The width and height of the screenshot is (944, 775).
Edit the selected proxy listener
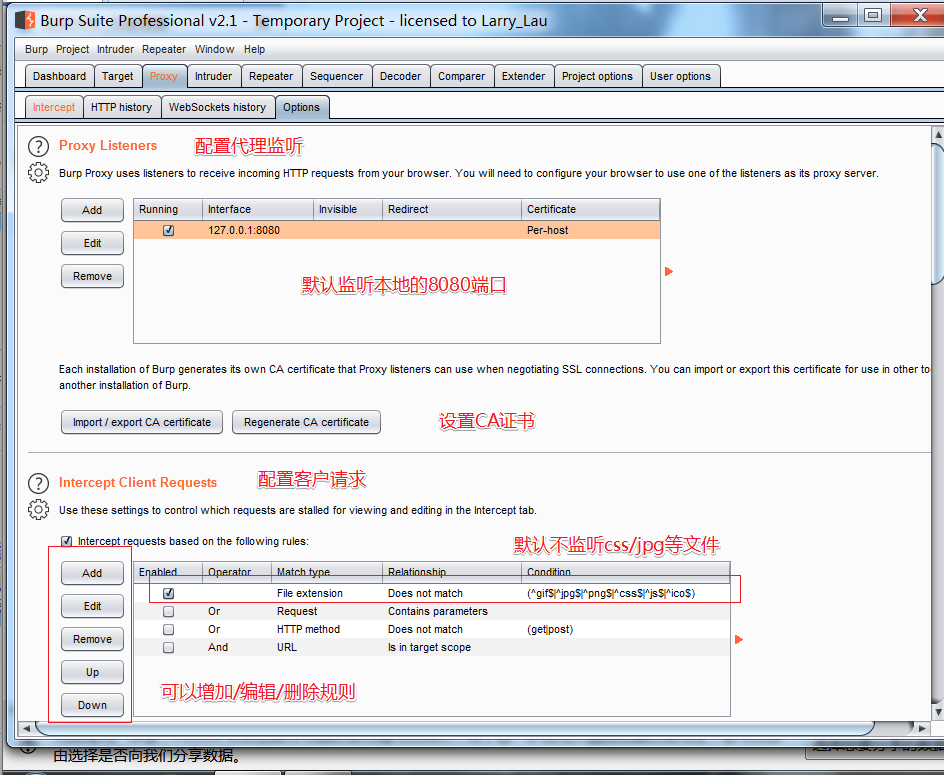(x=92, y=243)
